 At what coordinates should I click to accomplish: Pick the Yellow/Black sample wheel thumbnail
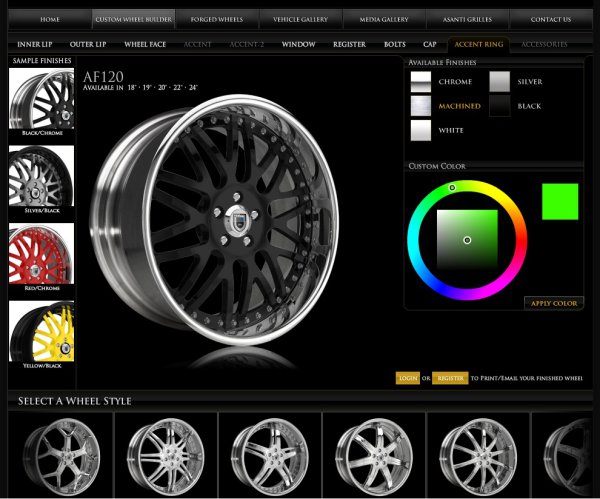[41, 334]
